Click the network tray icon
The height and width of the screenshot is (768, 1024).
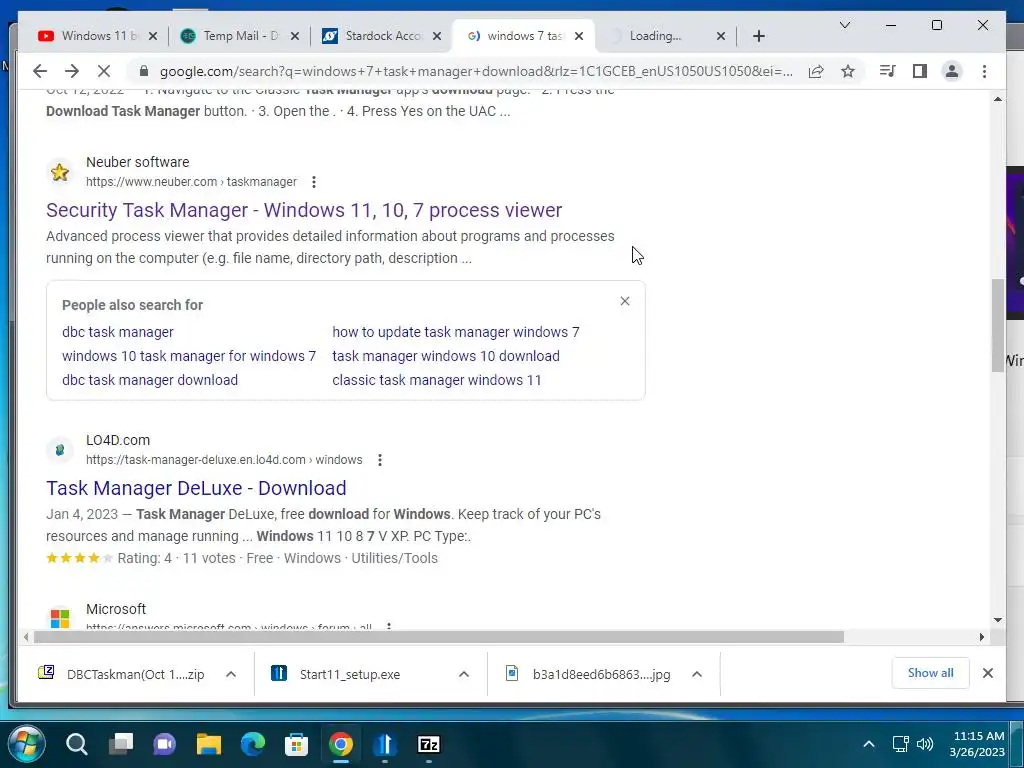[x=901, y=744]
